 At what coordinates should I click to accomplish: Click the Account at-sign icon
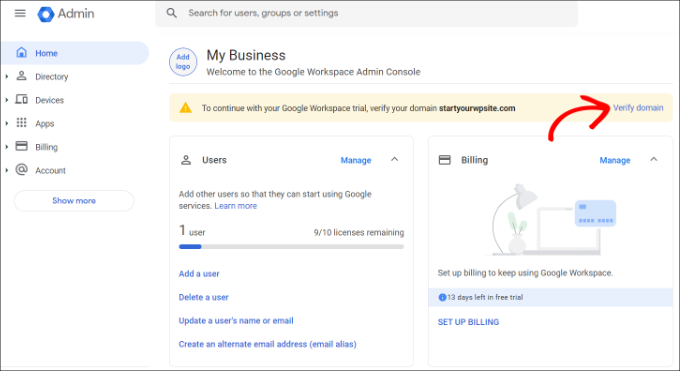point(21,169)
